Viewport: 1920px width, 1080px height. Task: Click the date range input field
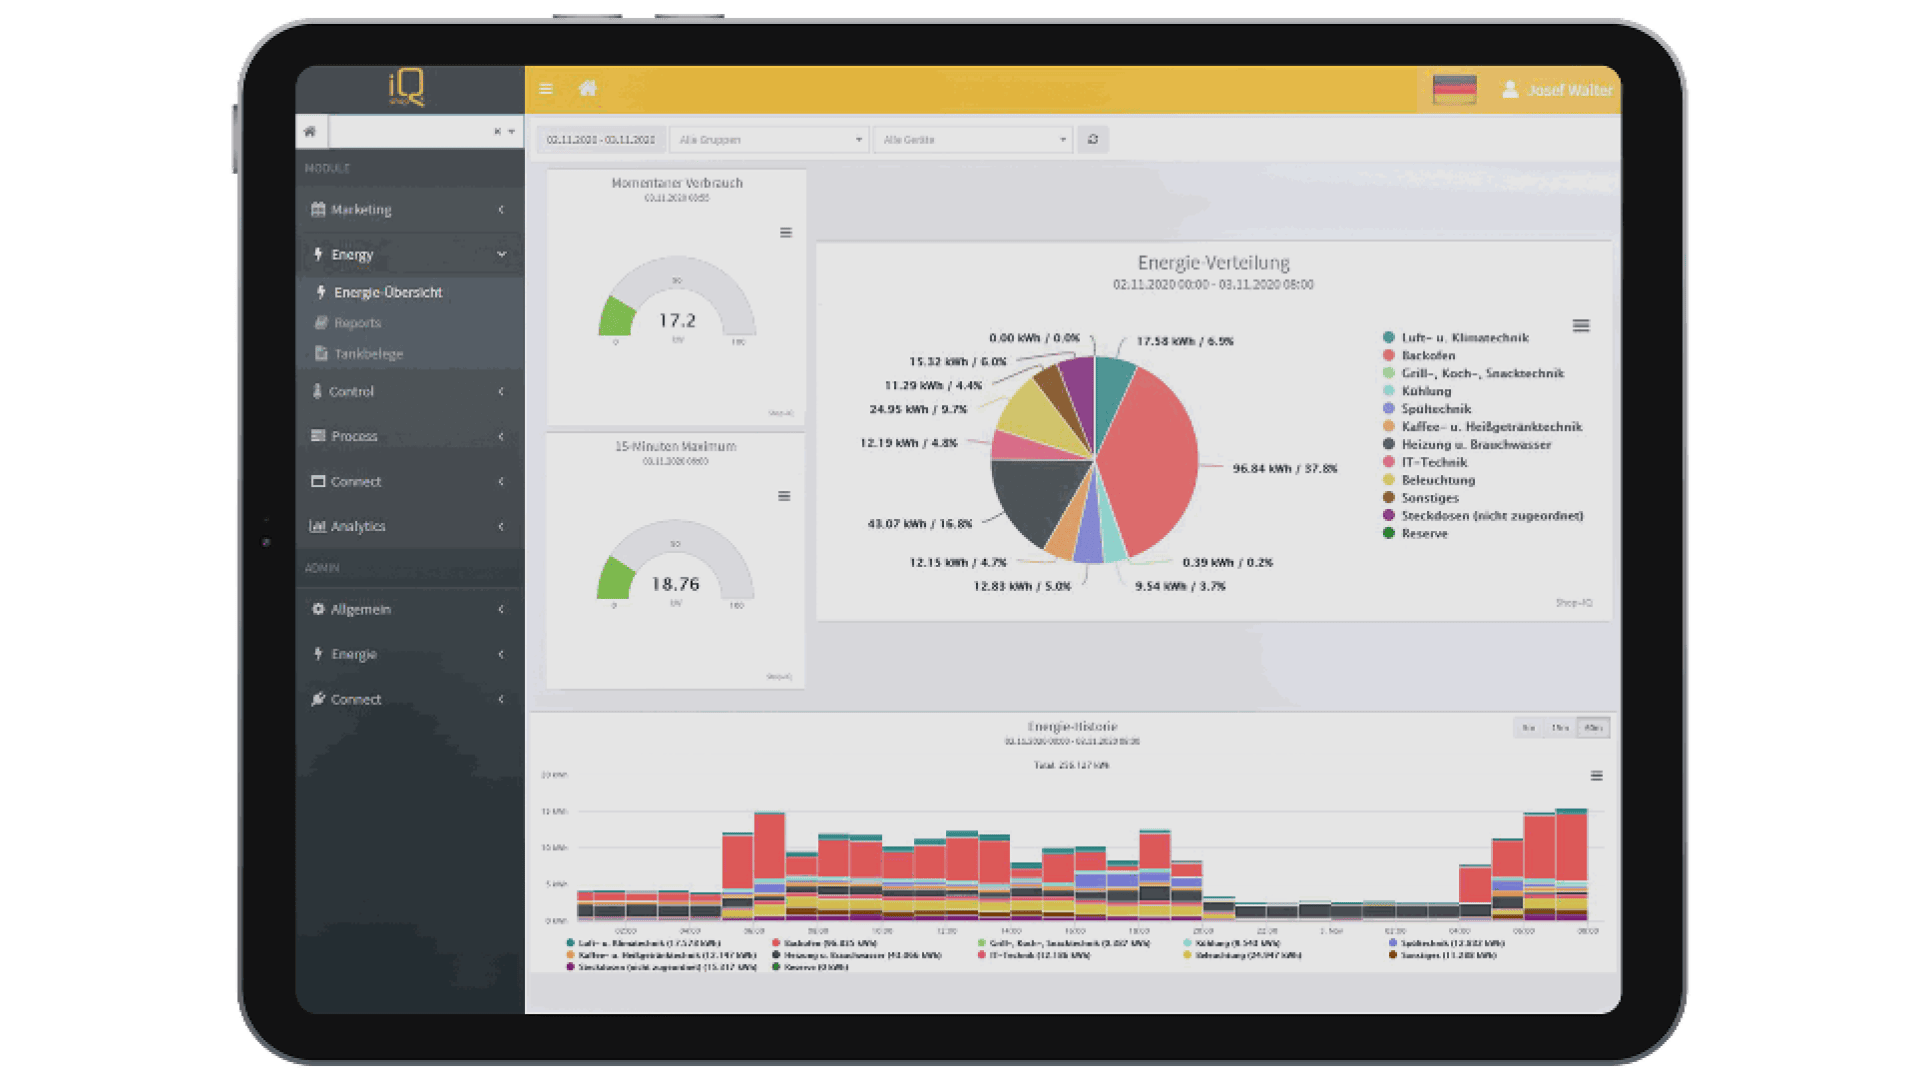tap(599, 139)
